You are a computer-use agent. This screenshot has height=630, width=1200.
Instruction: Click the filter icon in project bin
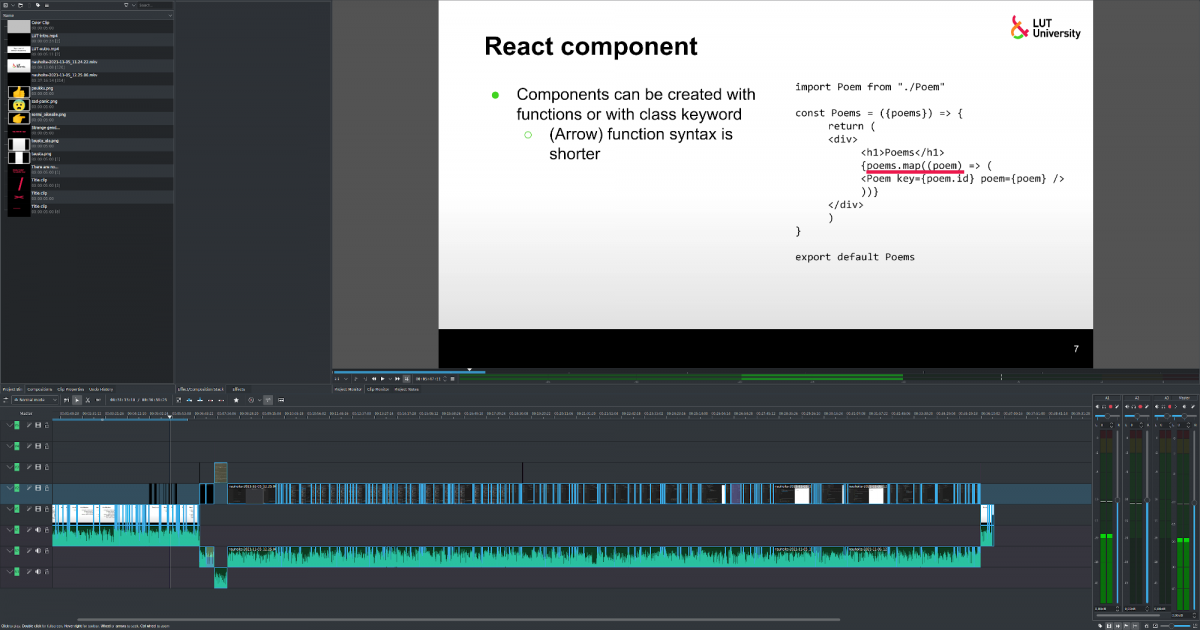coord(126,5)
